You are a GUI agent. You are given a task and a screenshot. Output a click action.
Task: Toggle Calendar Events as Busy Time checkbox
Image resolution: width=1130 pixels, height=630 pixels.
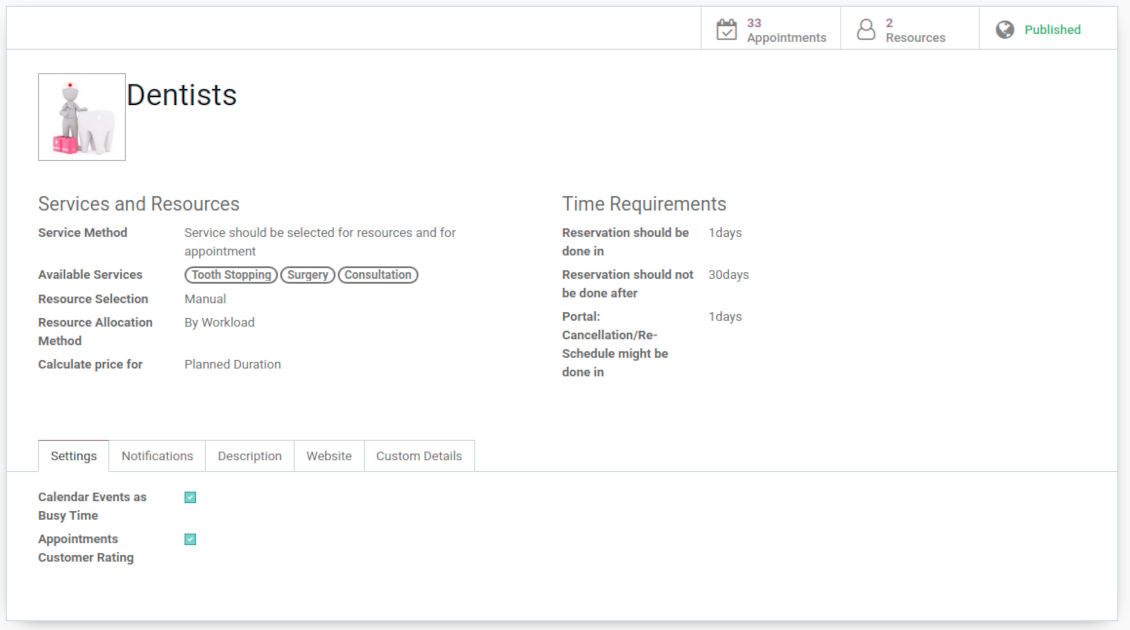[x=190, y=497]
